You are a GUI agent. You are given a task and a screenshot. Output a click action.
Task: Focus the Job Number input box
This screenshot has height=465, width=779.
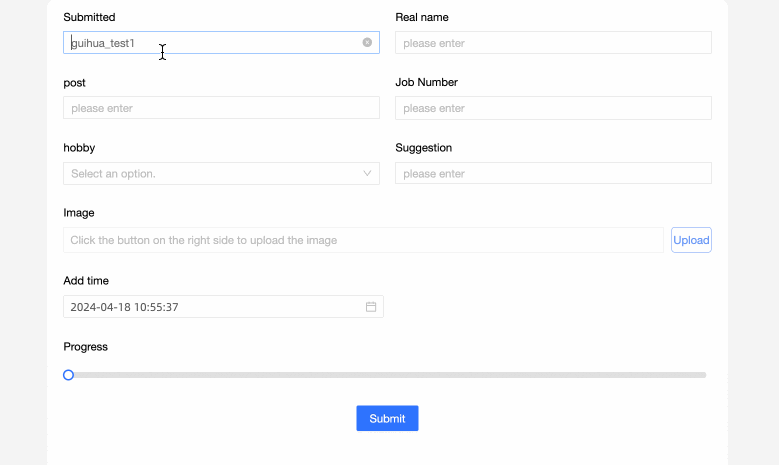click(x=553, y=108)
